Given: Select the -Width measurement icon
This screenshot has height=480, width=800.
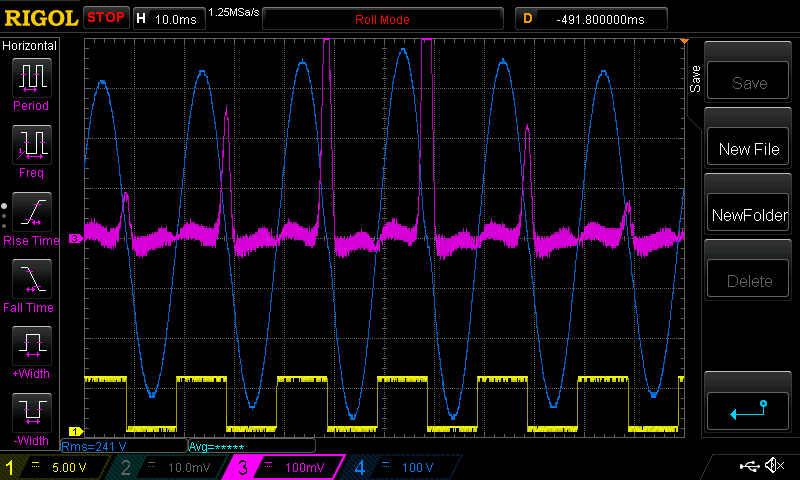Looking at the screenshot, I should [31, 414].
